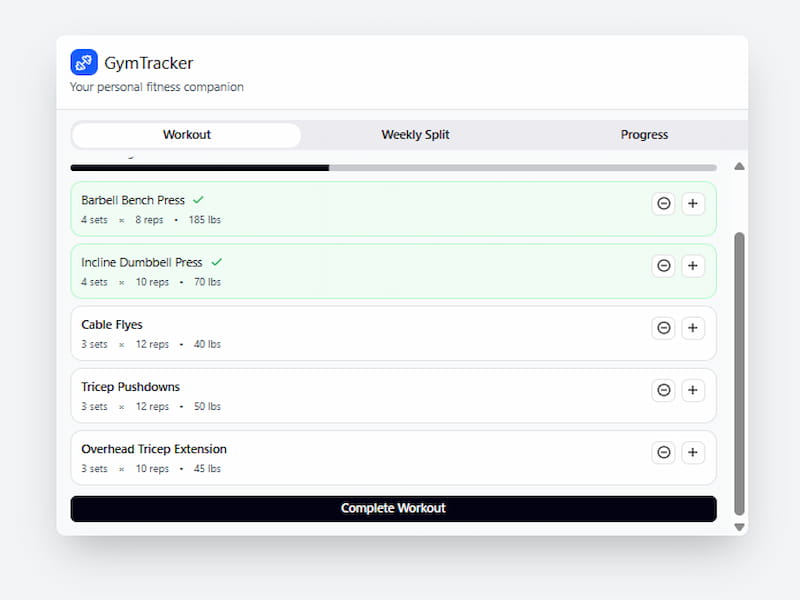Viewport: 800px width, 600px height.
Task: Add to Overhead Tricep Extension with plus
Action: 693,452
